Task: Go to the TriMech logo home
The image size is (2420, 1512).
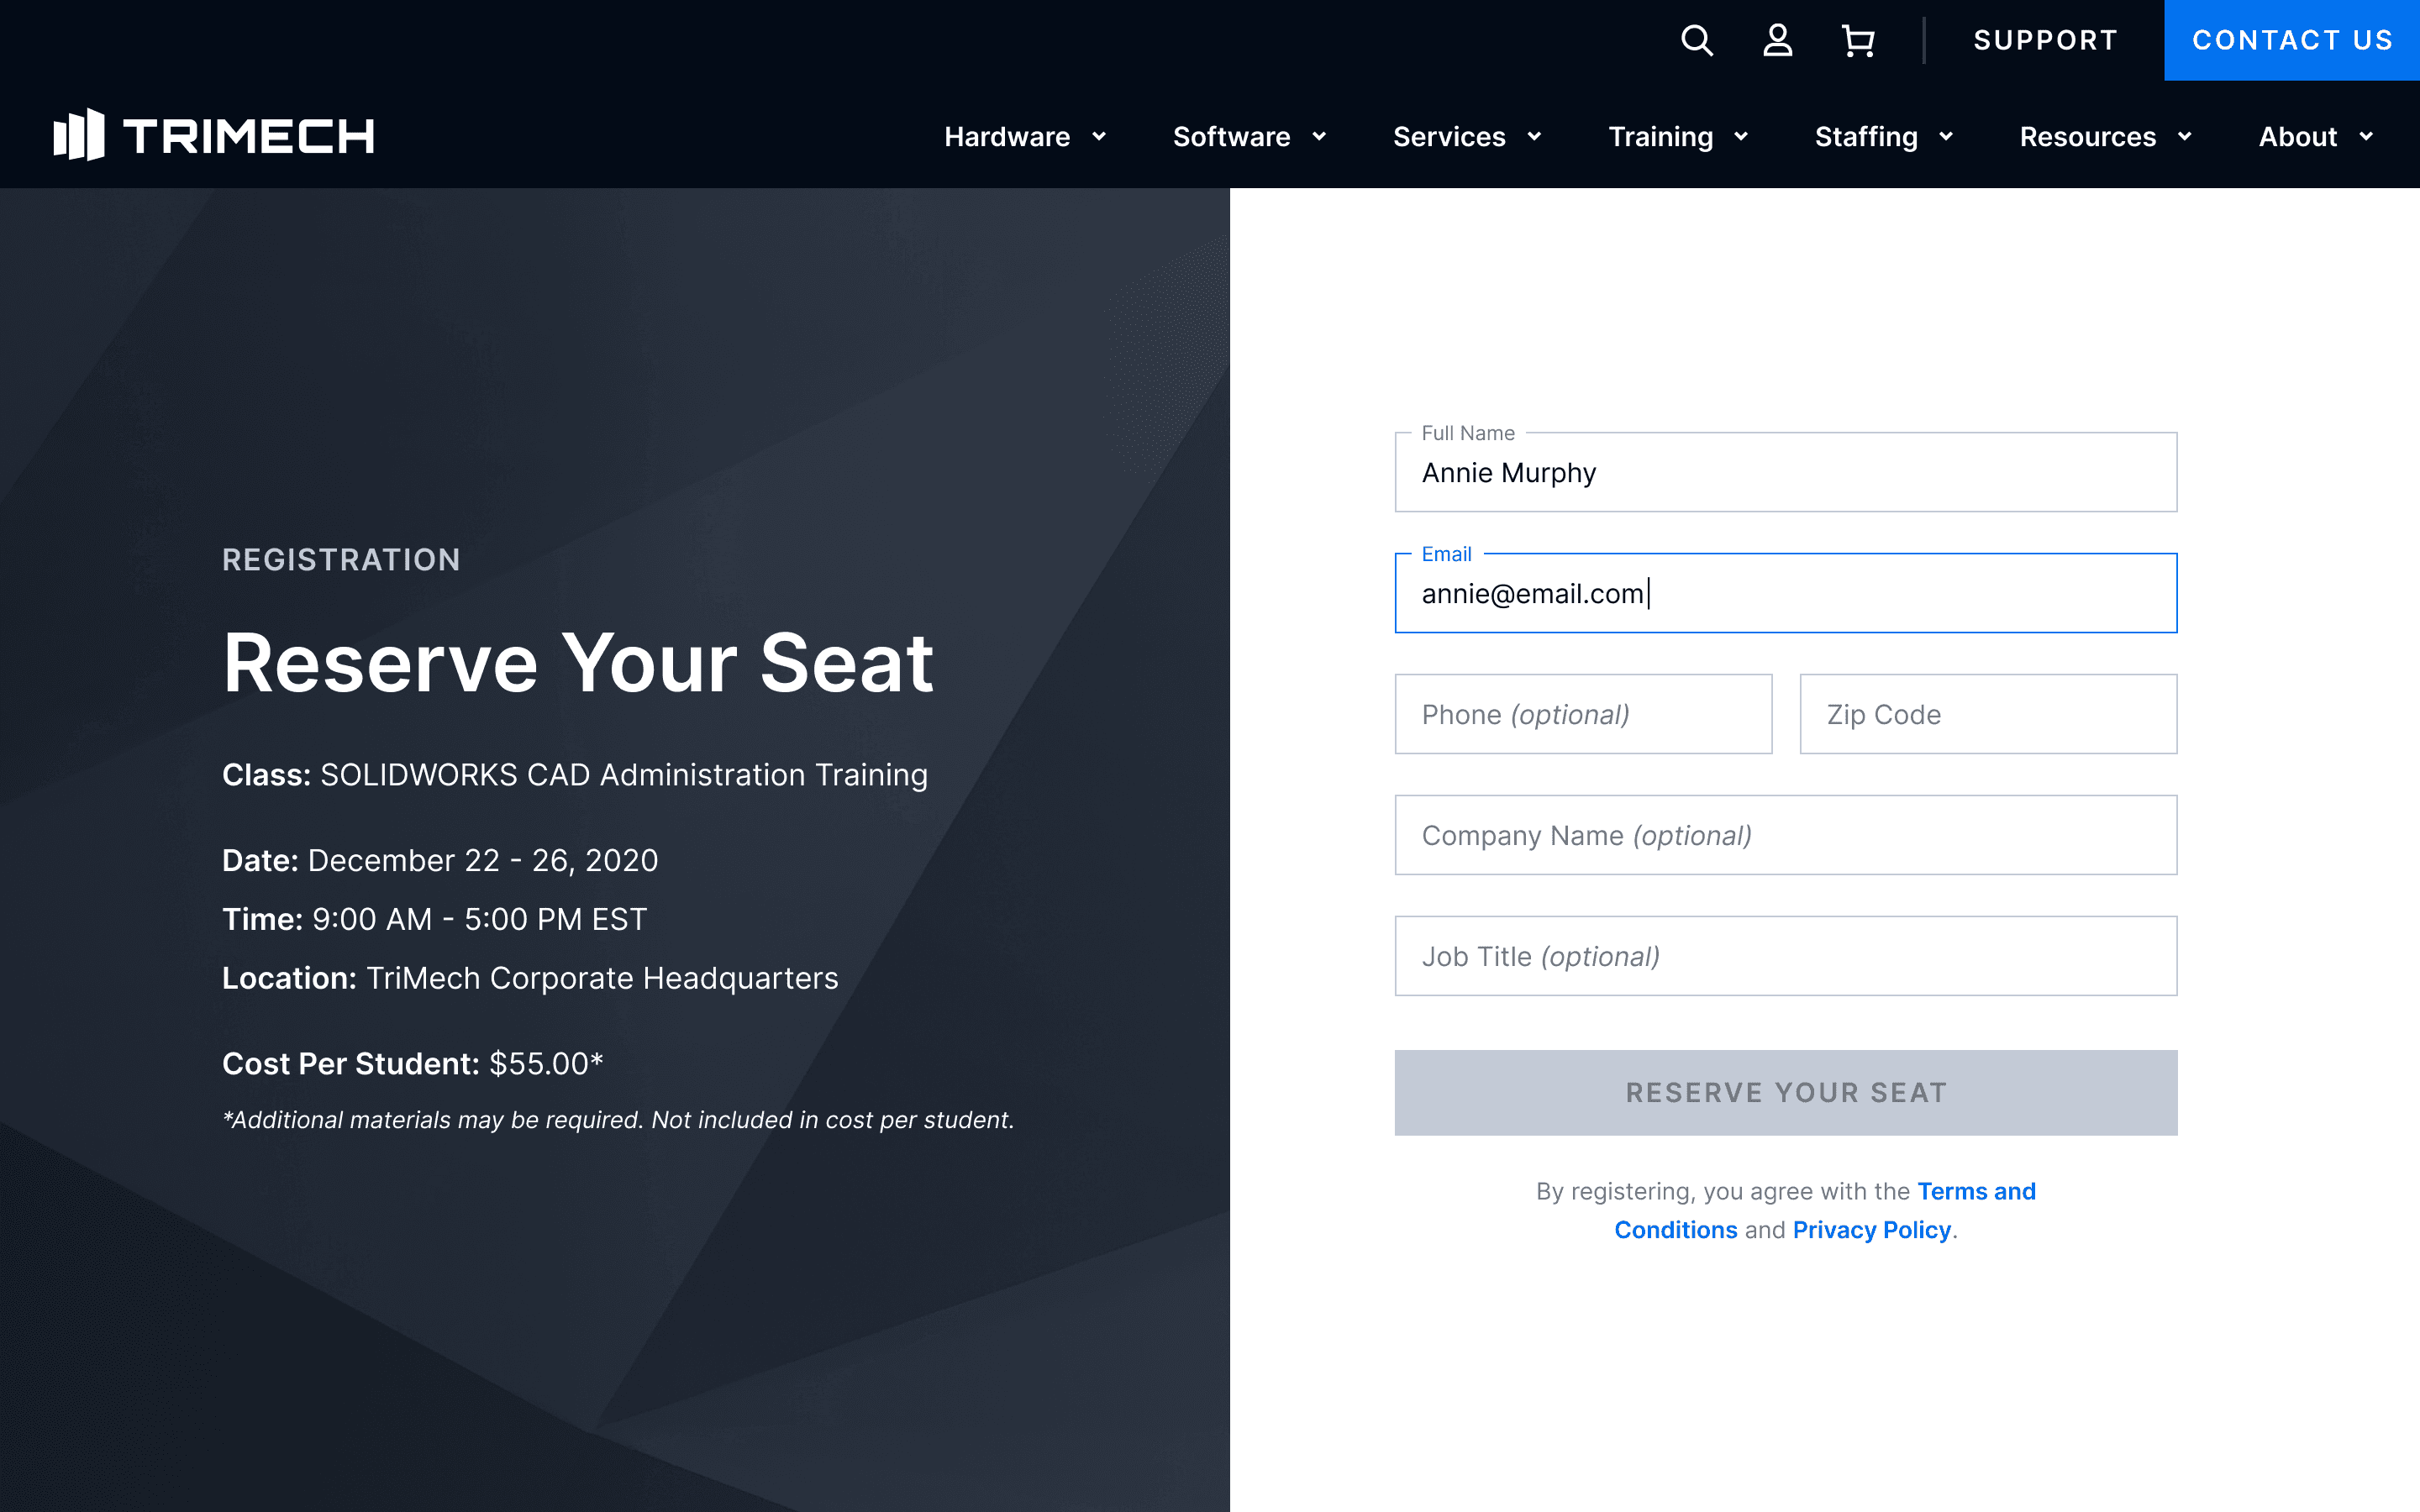Action: [x=214, y=135]
